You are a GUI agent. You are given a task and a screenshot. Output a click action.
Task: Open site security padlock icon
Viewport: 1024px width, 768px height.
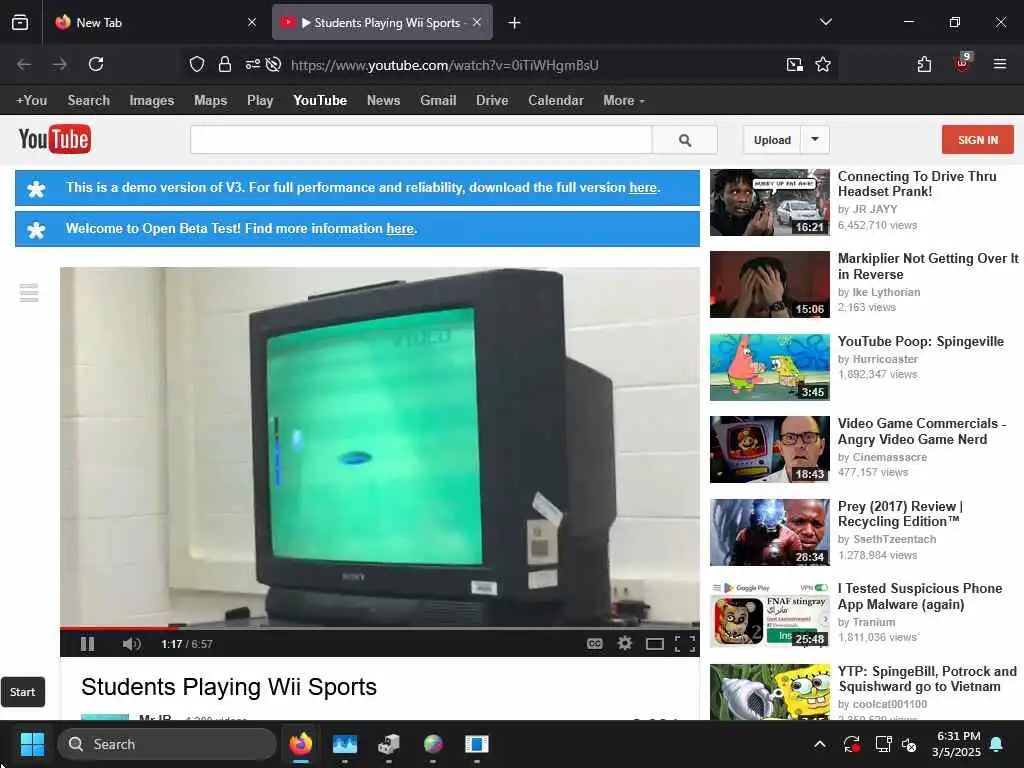(225, 64)
